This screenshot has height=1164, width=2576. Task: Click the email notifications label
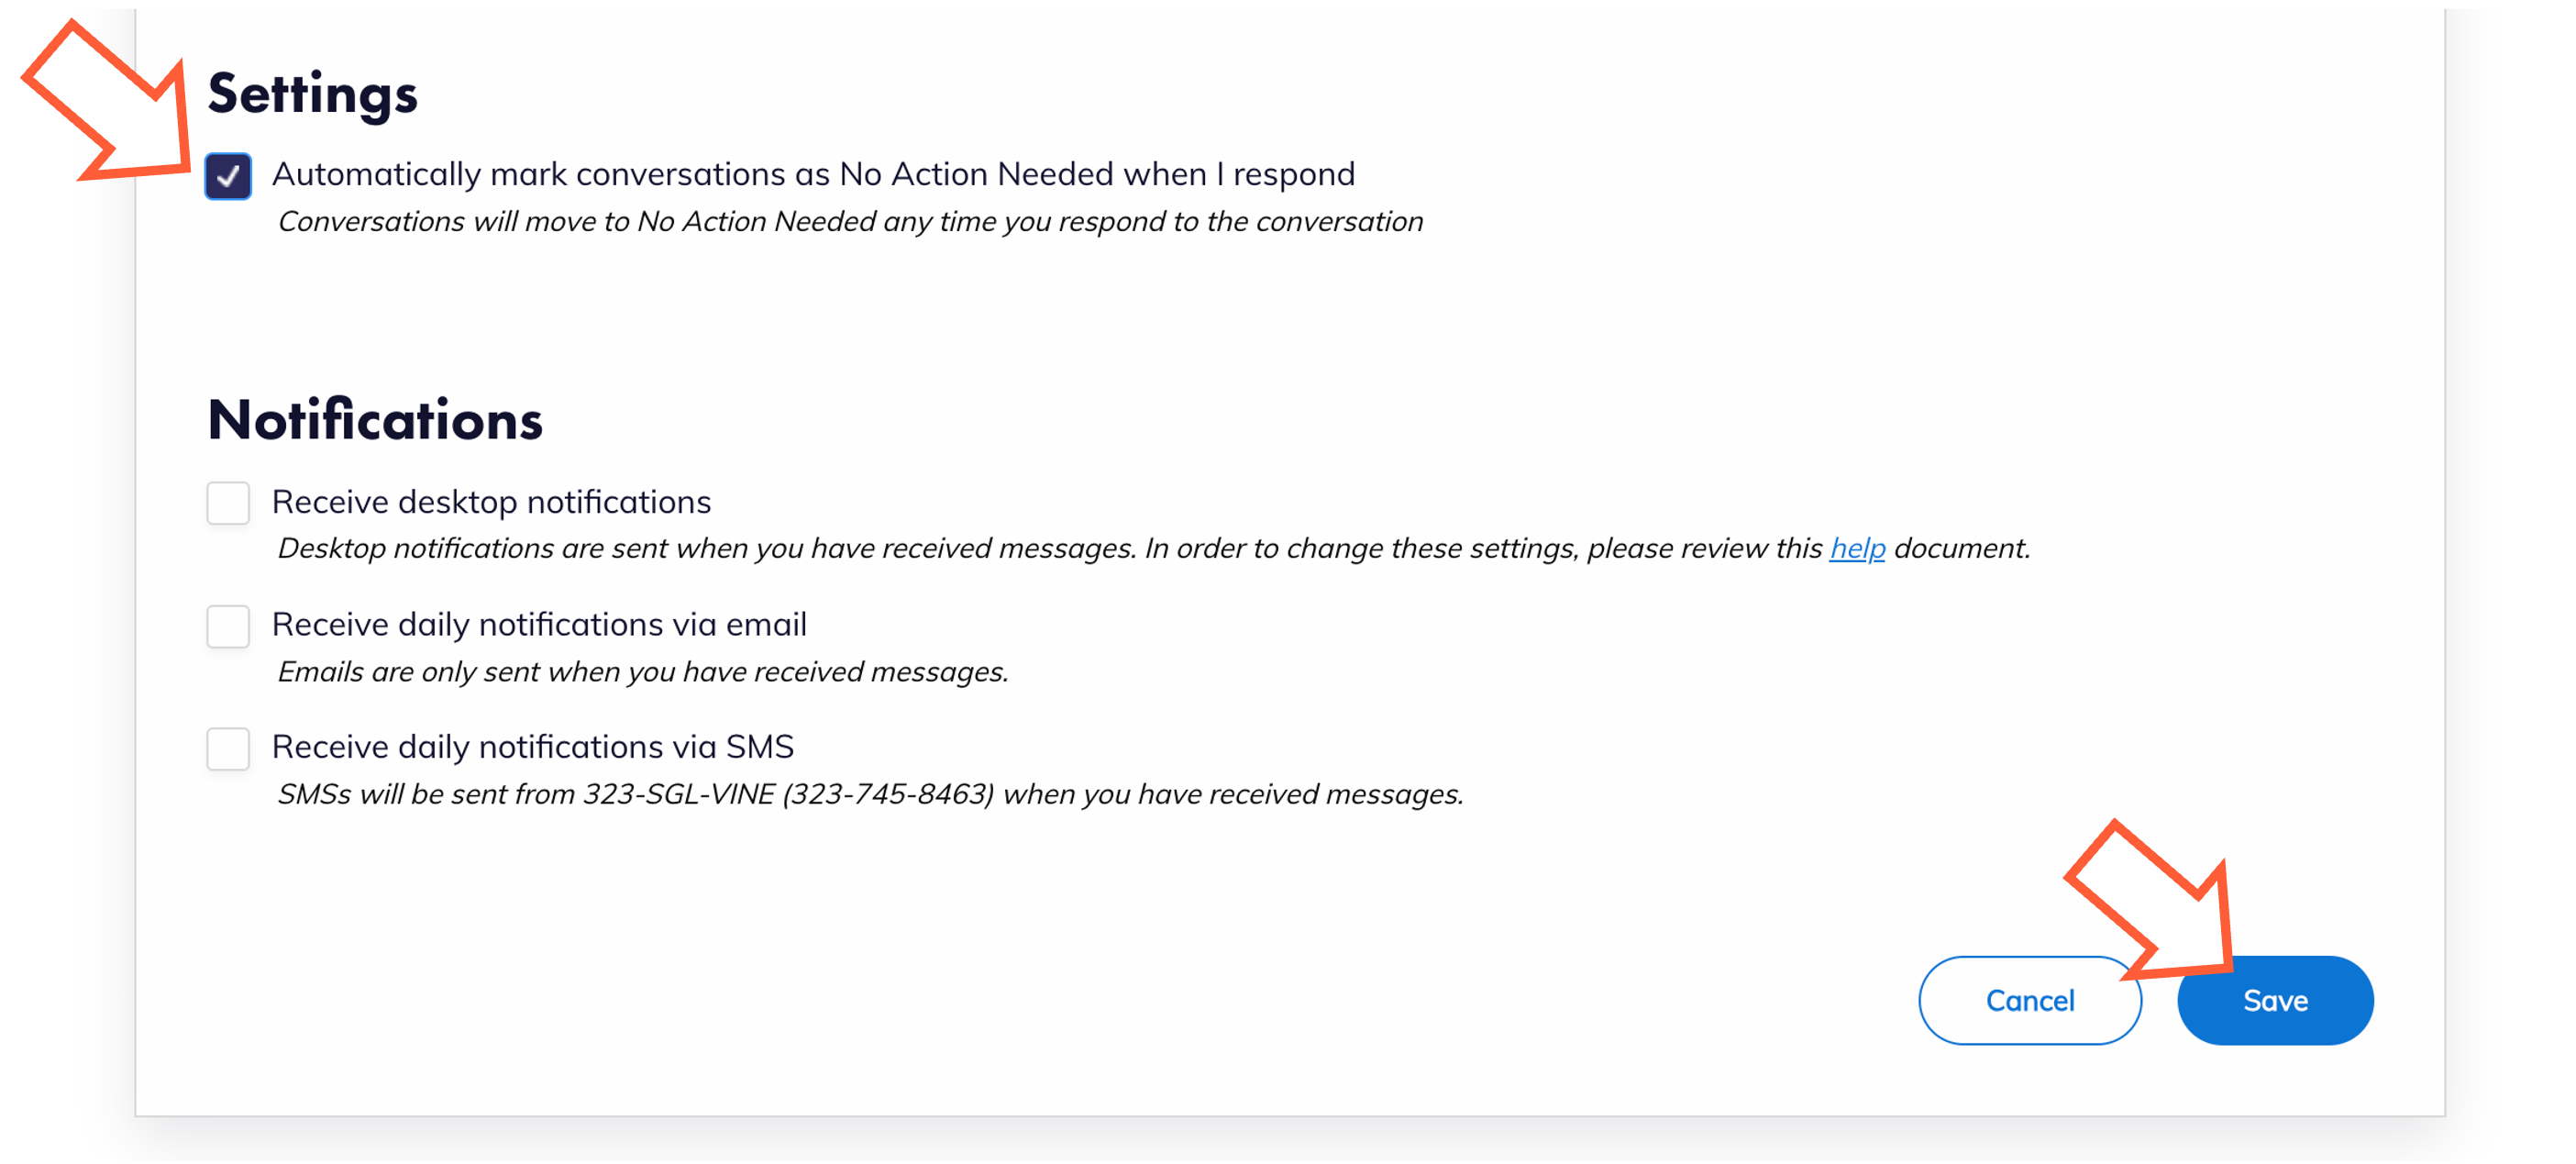540,624
